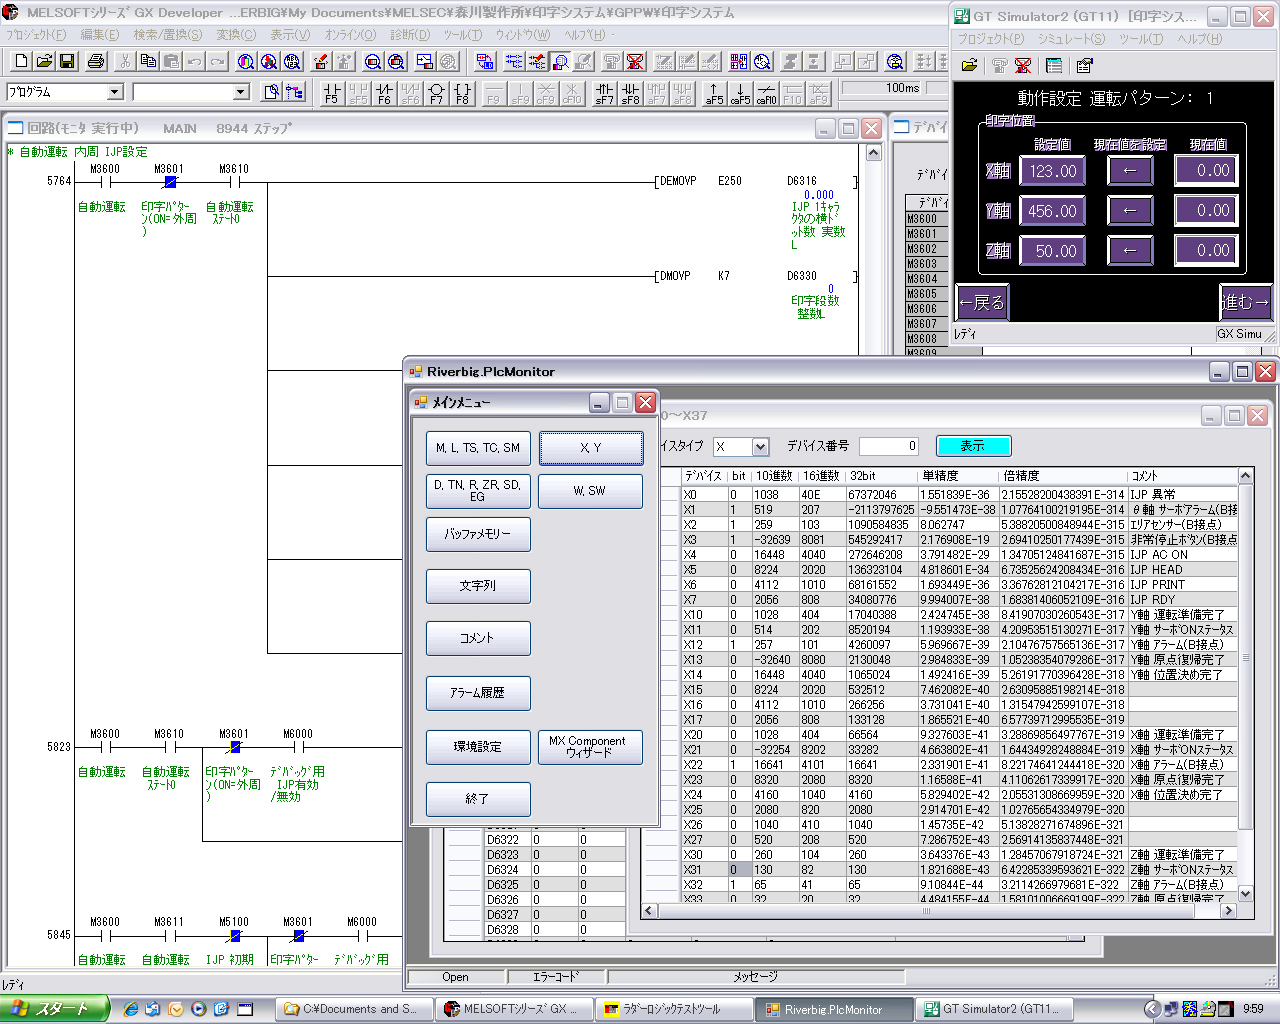The image size is (1280, 1024).
Task: Click the X, Y button in メインメニュー
Action: [x=591, y=448]
